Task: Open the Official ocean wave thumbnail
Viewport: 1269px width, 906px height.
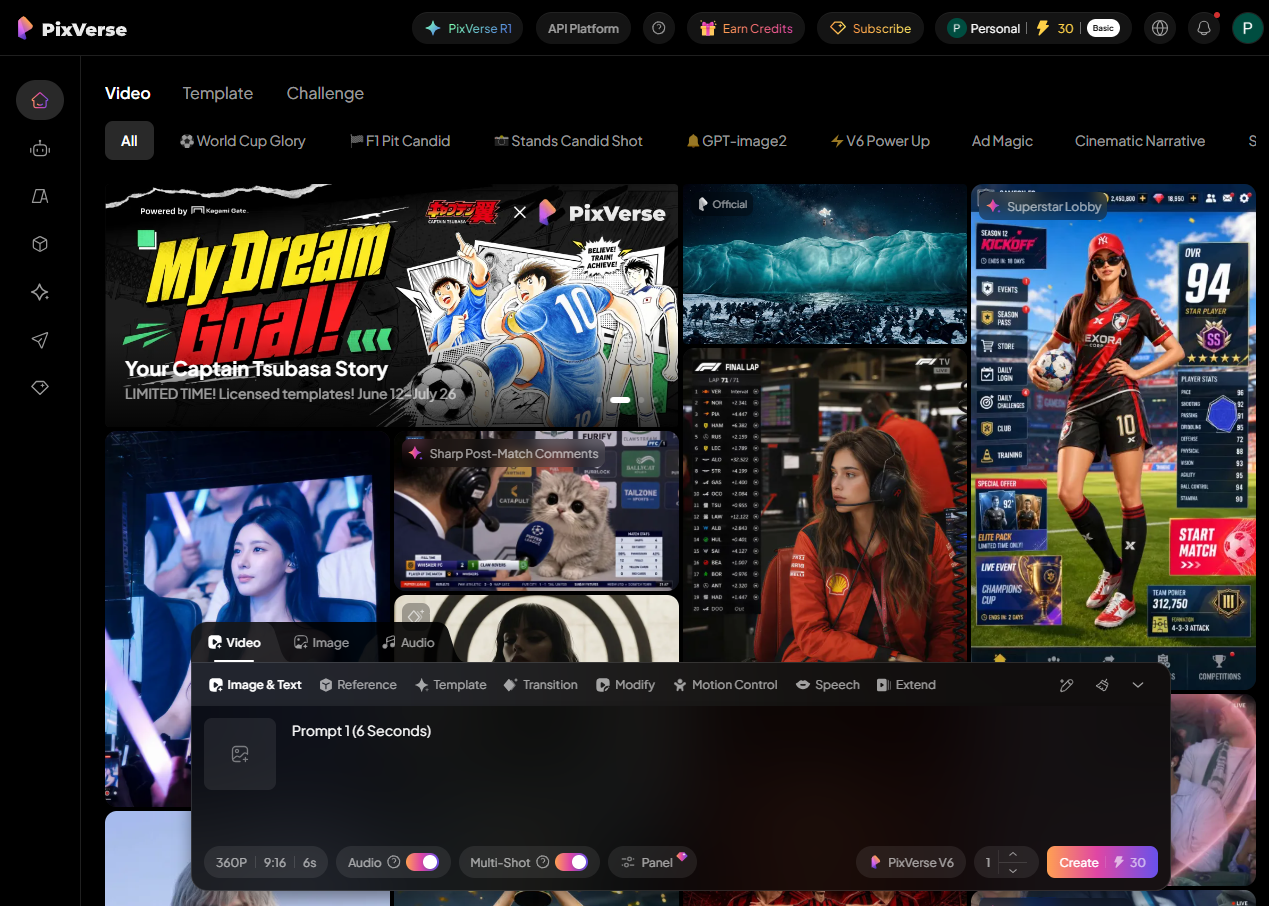Action: [x=825, y=264]
